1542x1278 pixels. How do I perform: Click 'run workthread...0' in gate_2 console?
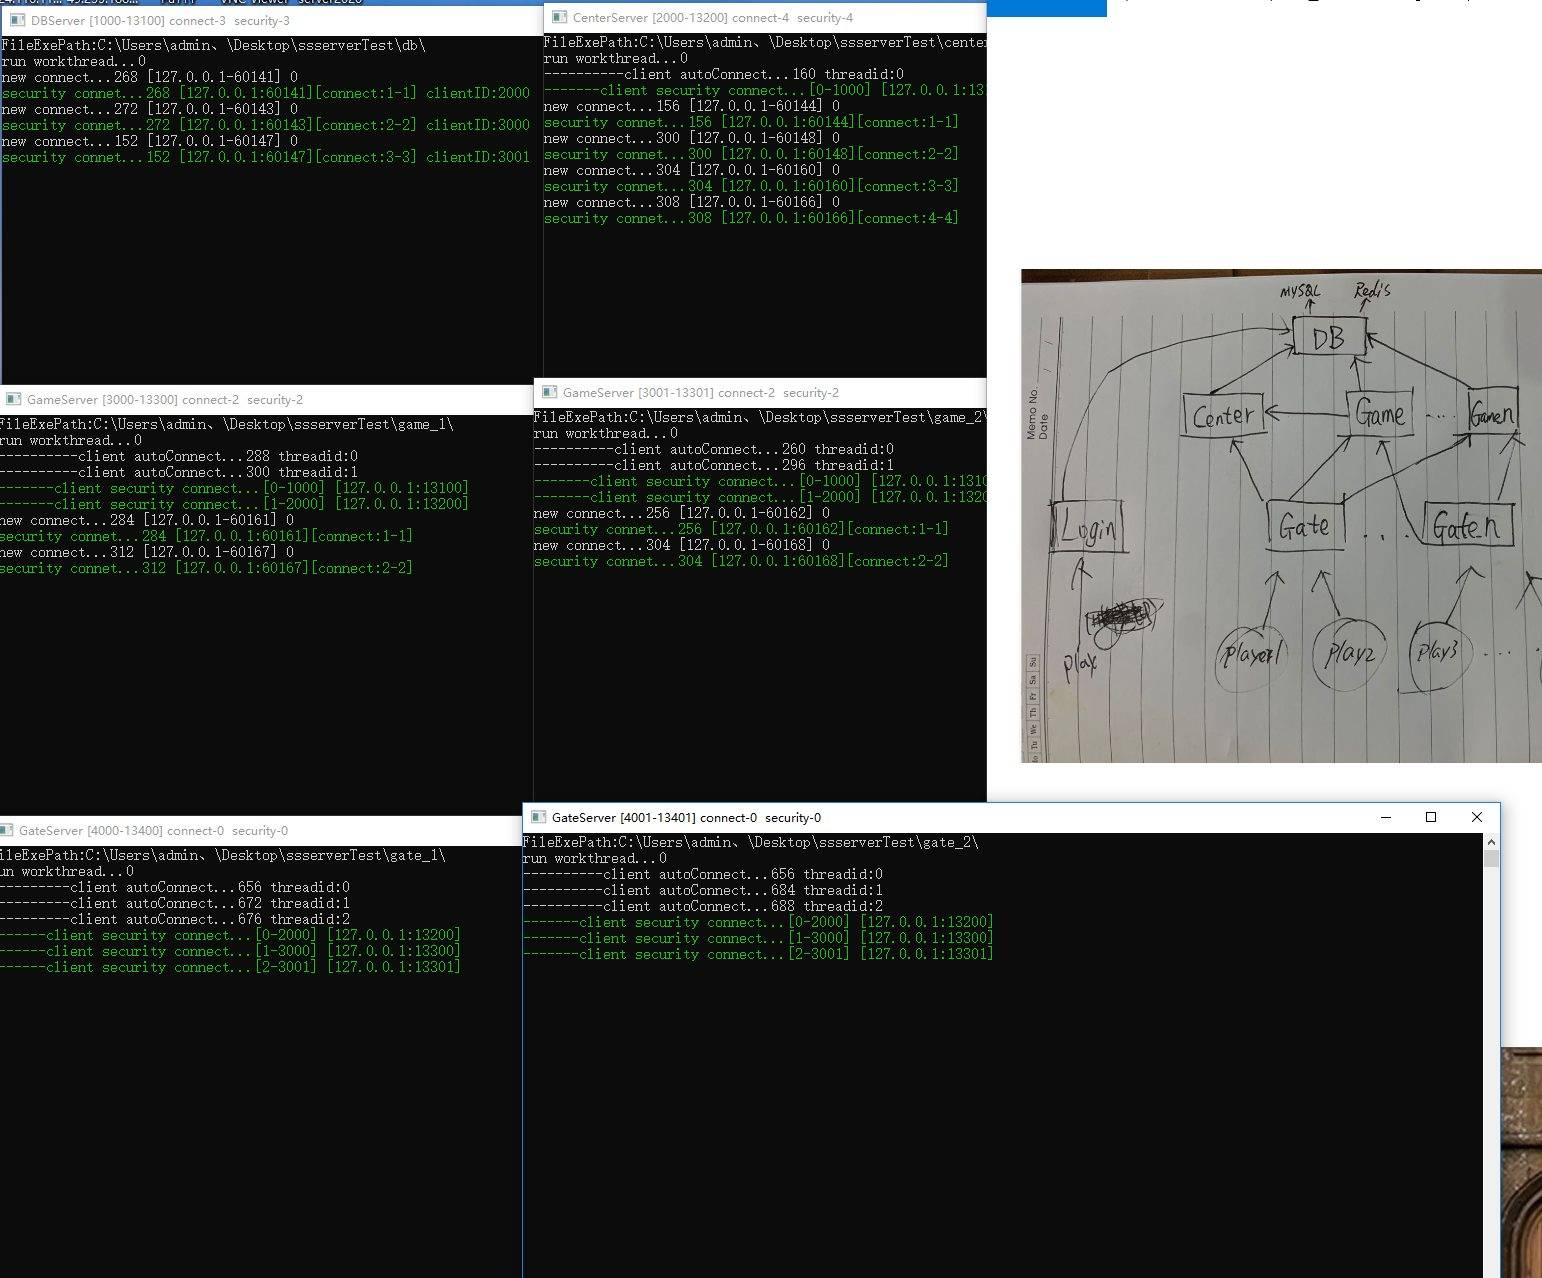pyautogui.click(x=595, y=858)
